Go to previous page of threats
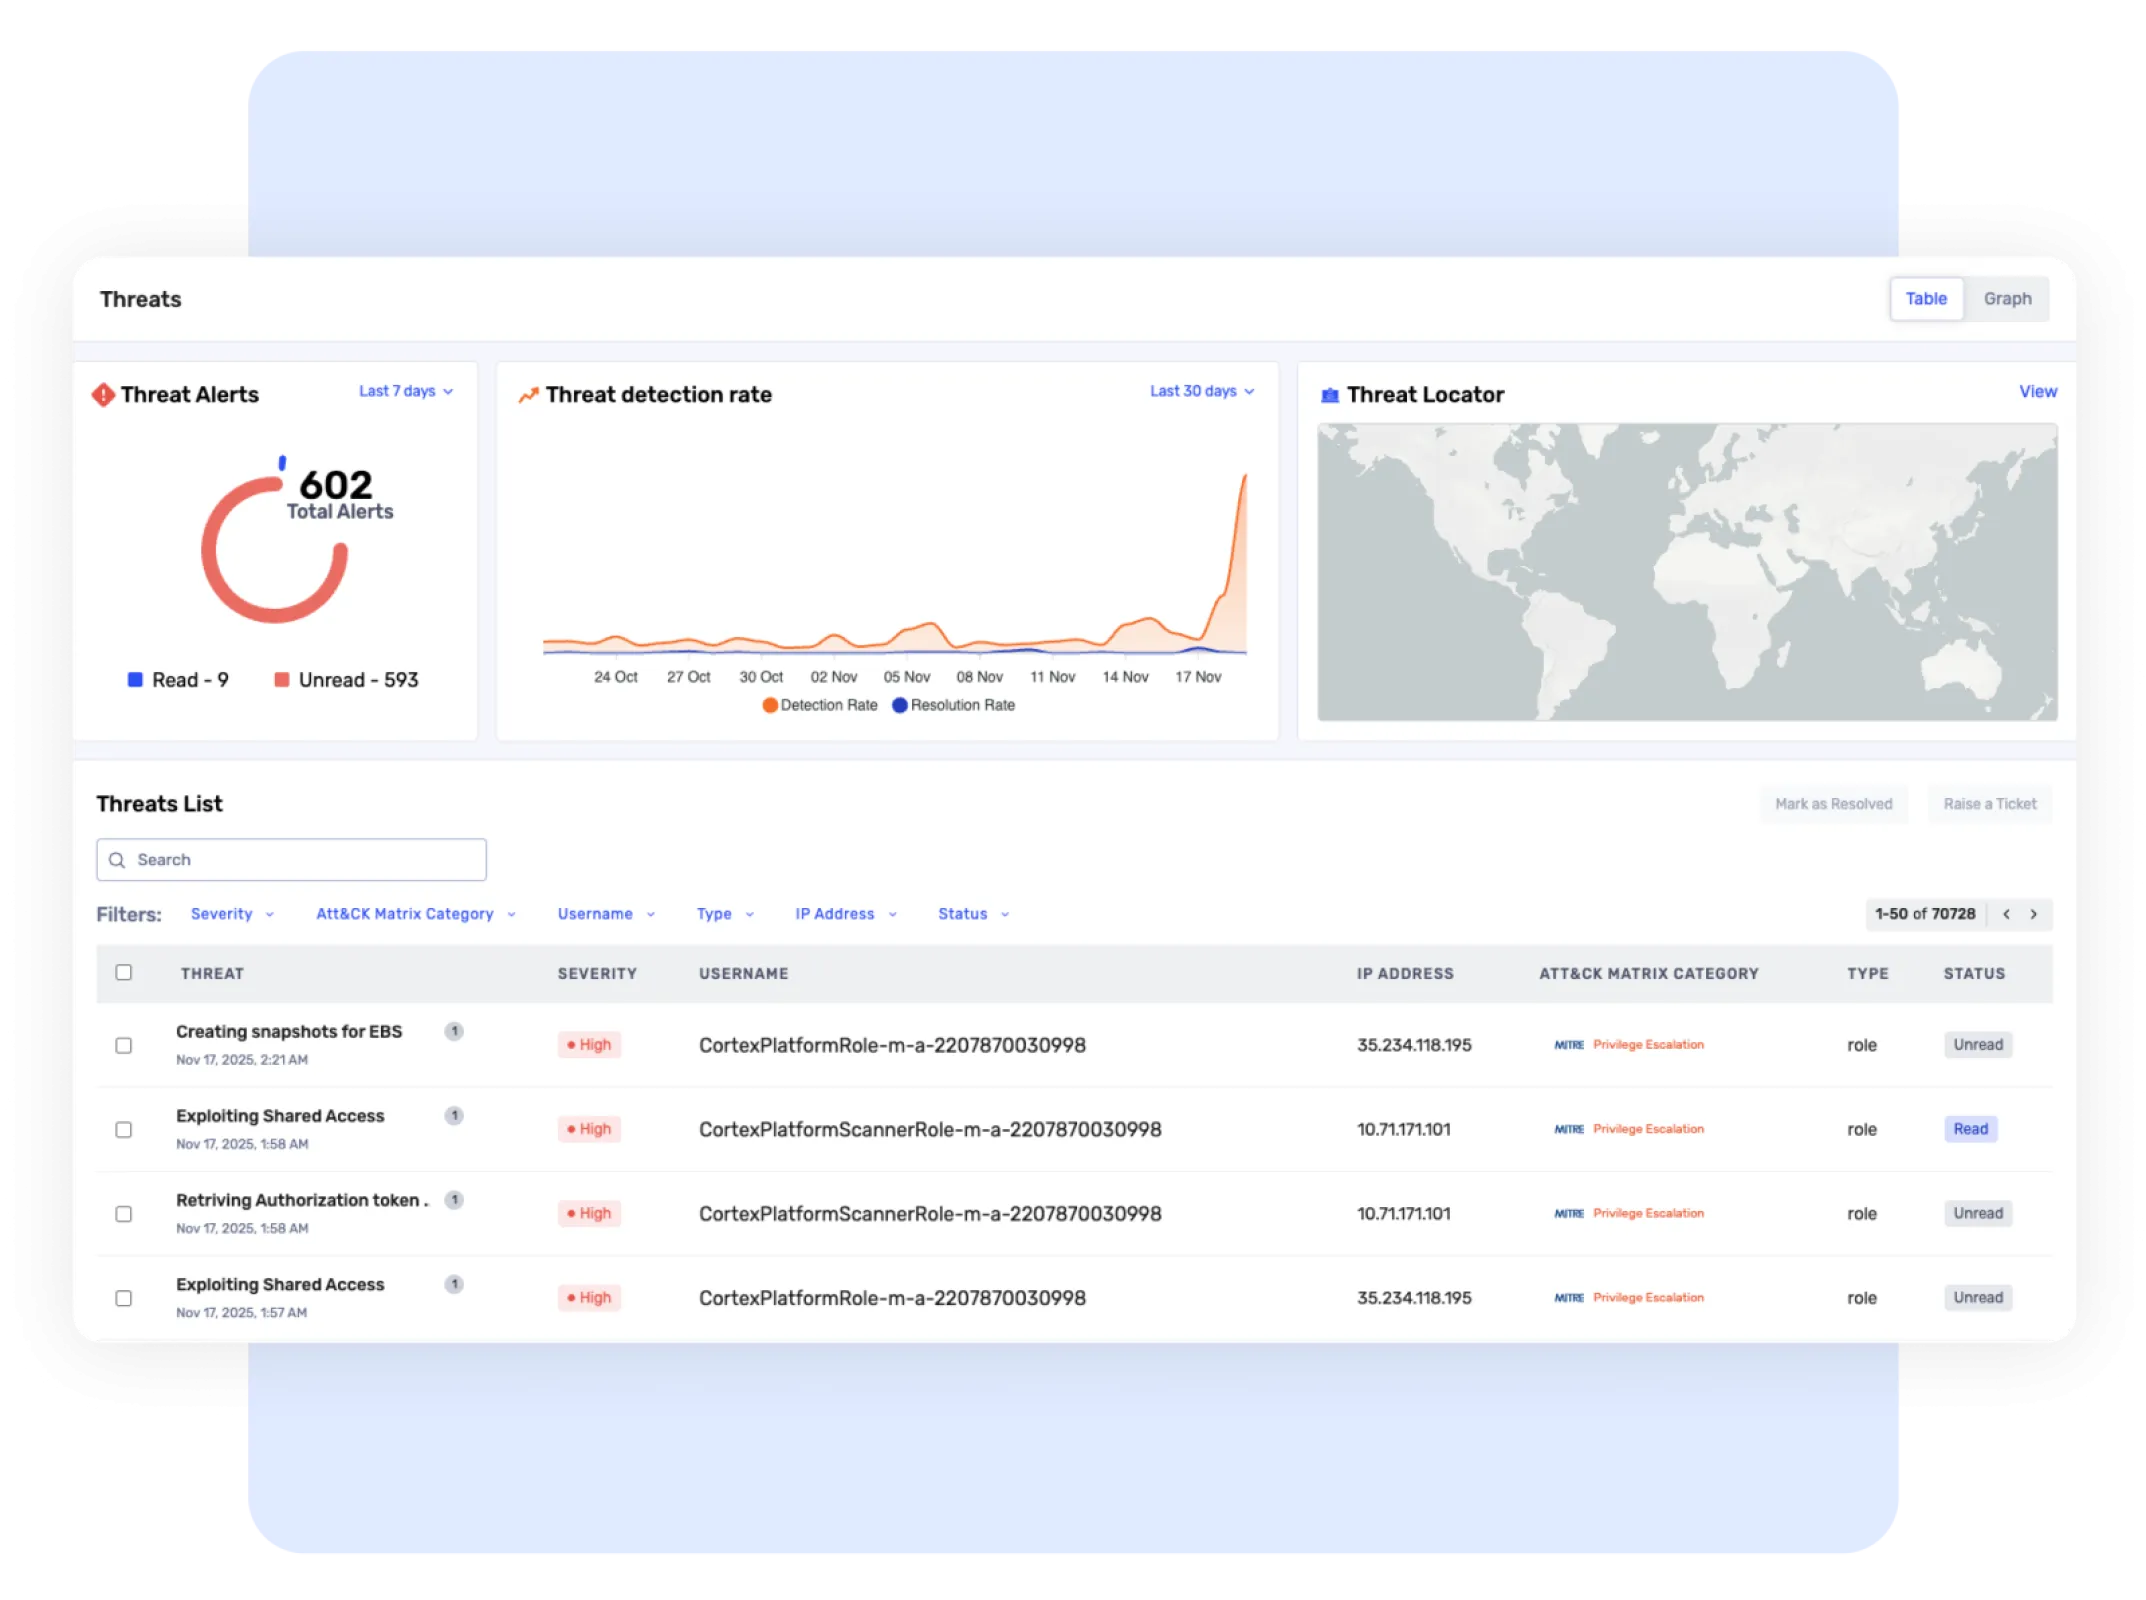Image resolution: width=2146 pixels, height=1600 pixels. [x=2006, y=914]
